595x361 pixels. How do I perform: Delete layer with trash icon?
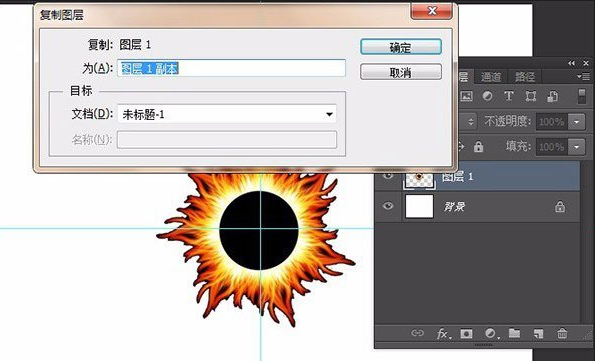pyautogui.click(x=562, y=334)
